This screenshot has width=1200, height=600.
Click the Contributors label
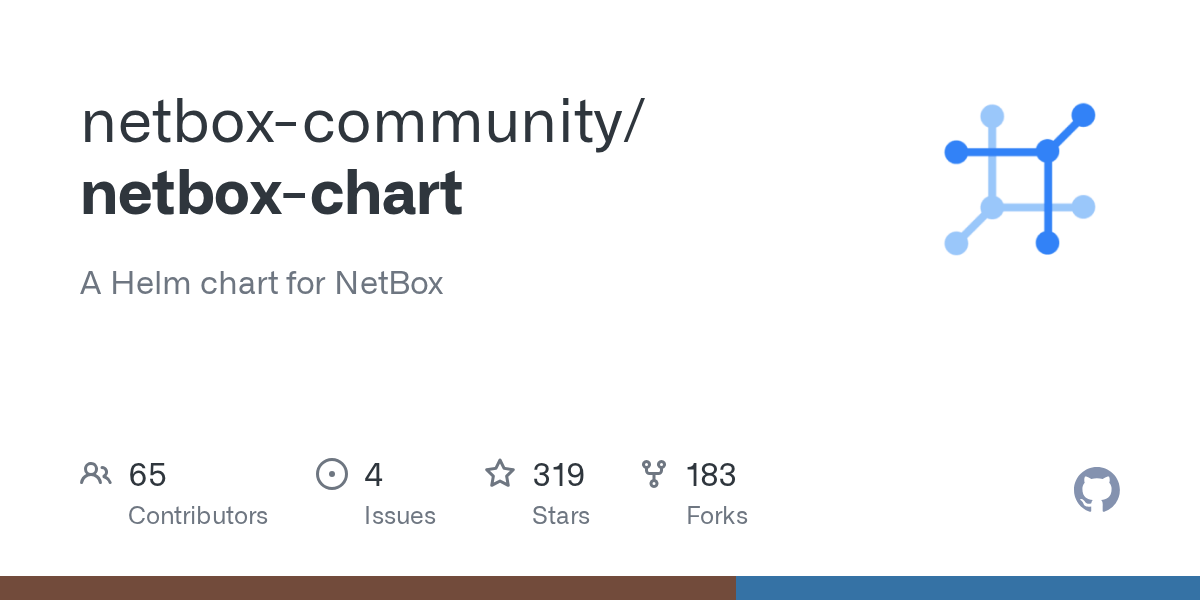point(198,516)
